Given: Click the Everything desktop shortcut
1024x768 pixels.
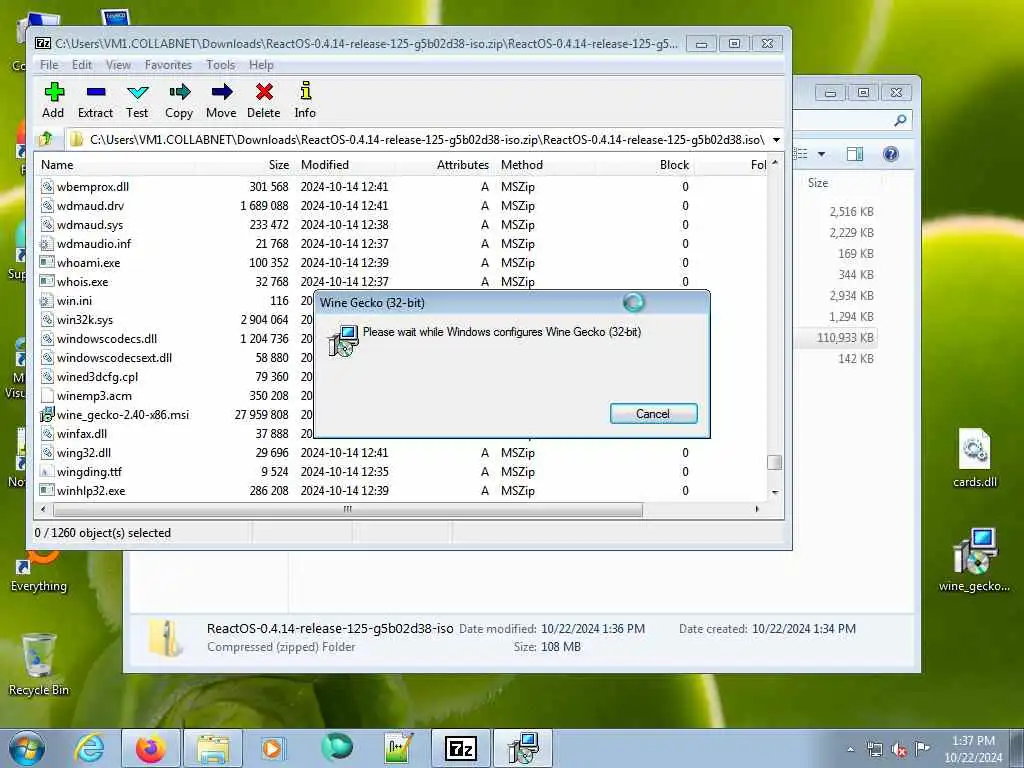Looking at the screenshot, I should [39, 573].
